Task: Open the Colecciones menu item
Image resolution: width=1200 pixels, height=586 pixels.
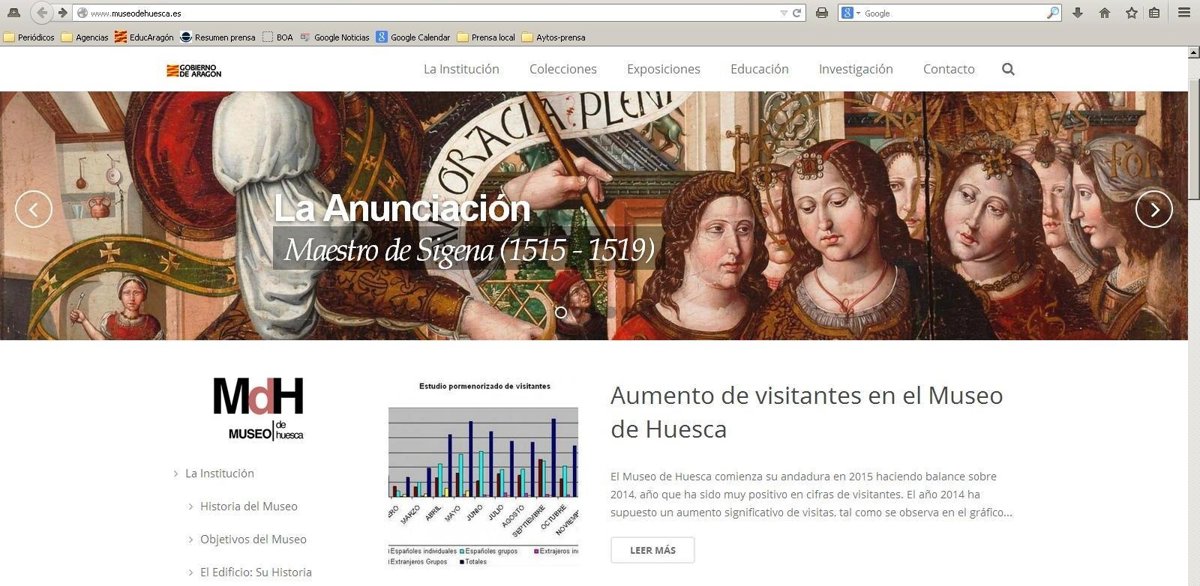Action: pos(563,69)
